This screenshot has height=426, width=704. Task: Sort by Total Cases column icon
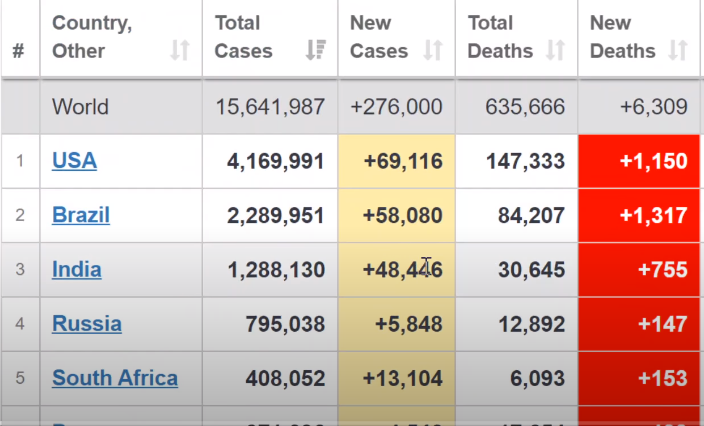(316, 50)
